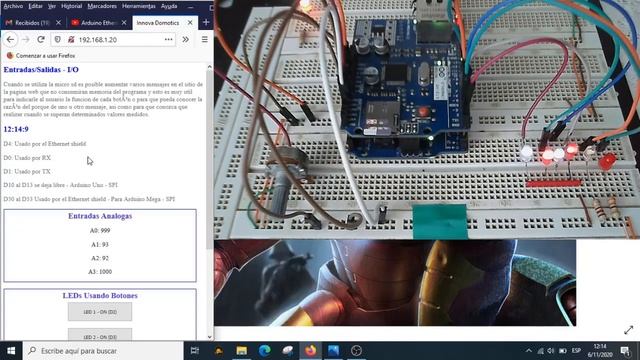The height and width of the screenshot is (360, 640).
Task: Show more toolbar tools via double chevron
Action: click(185, 40)
